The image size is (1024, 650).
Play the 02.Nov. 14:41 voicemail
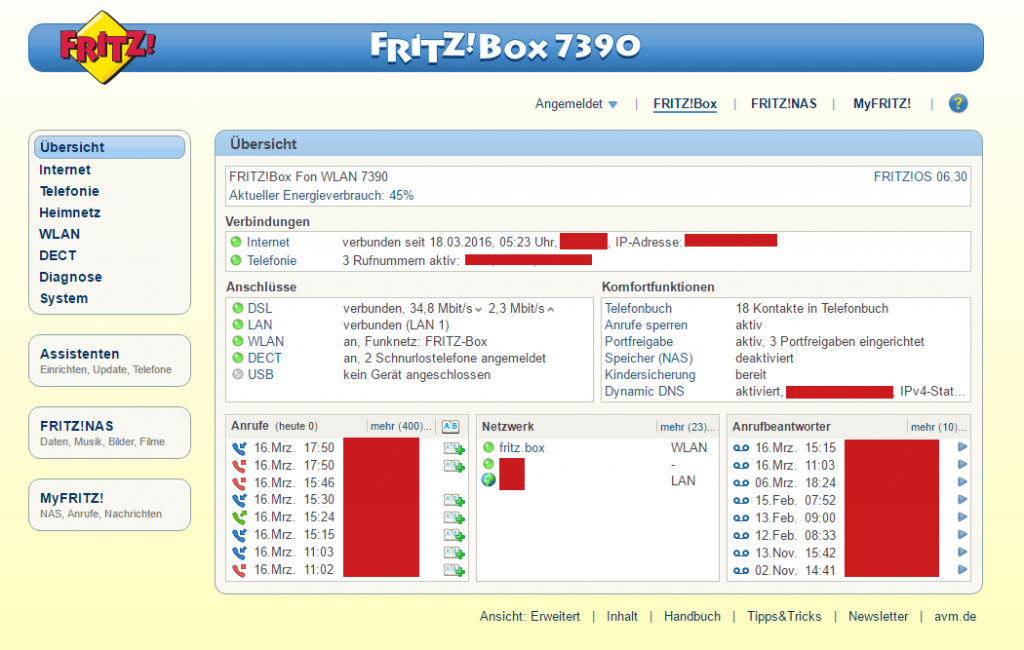962,570
